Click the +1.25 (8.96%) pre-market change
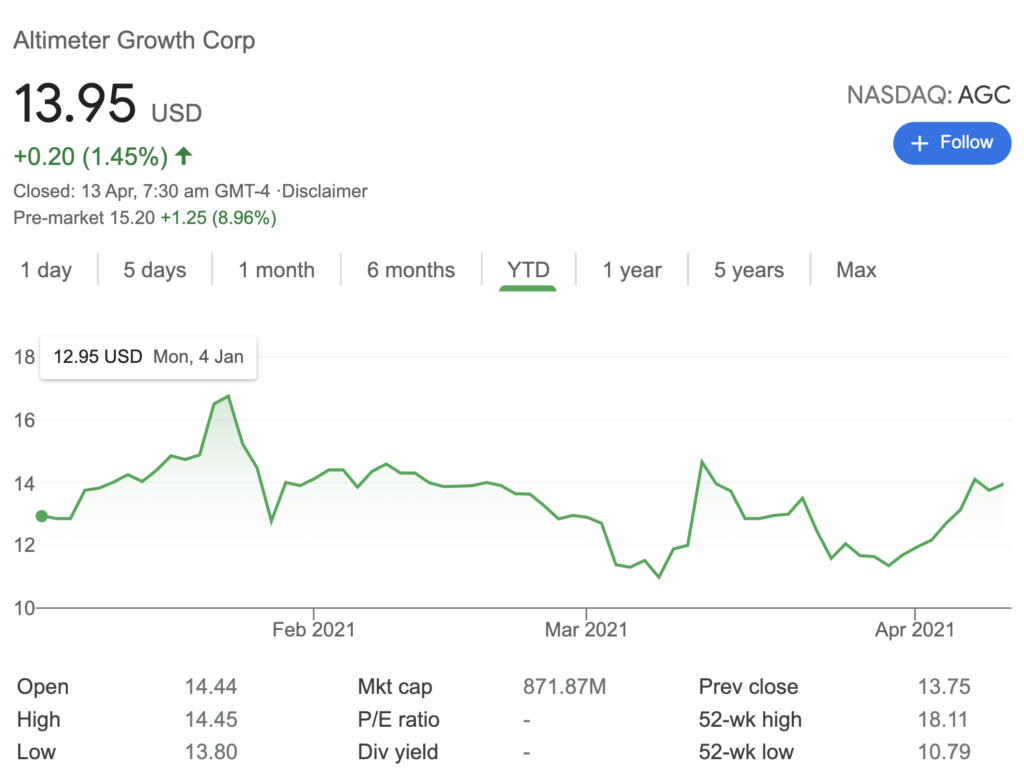The image size is (1024, 779). (219, 217)
